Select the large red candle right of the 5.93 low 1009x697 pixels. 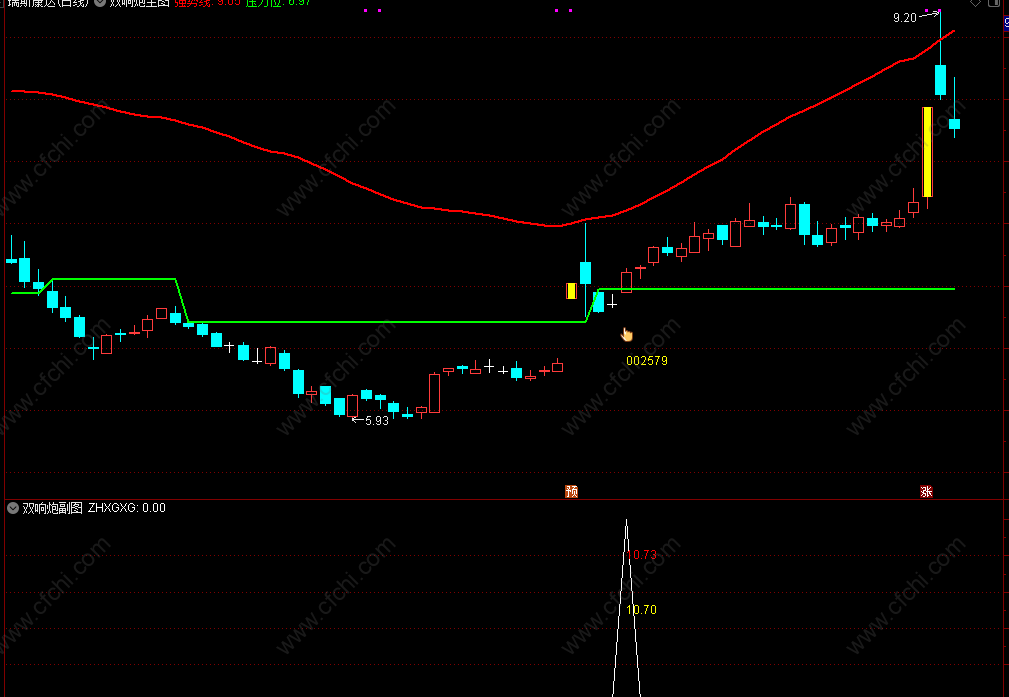pos(434,393)
